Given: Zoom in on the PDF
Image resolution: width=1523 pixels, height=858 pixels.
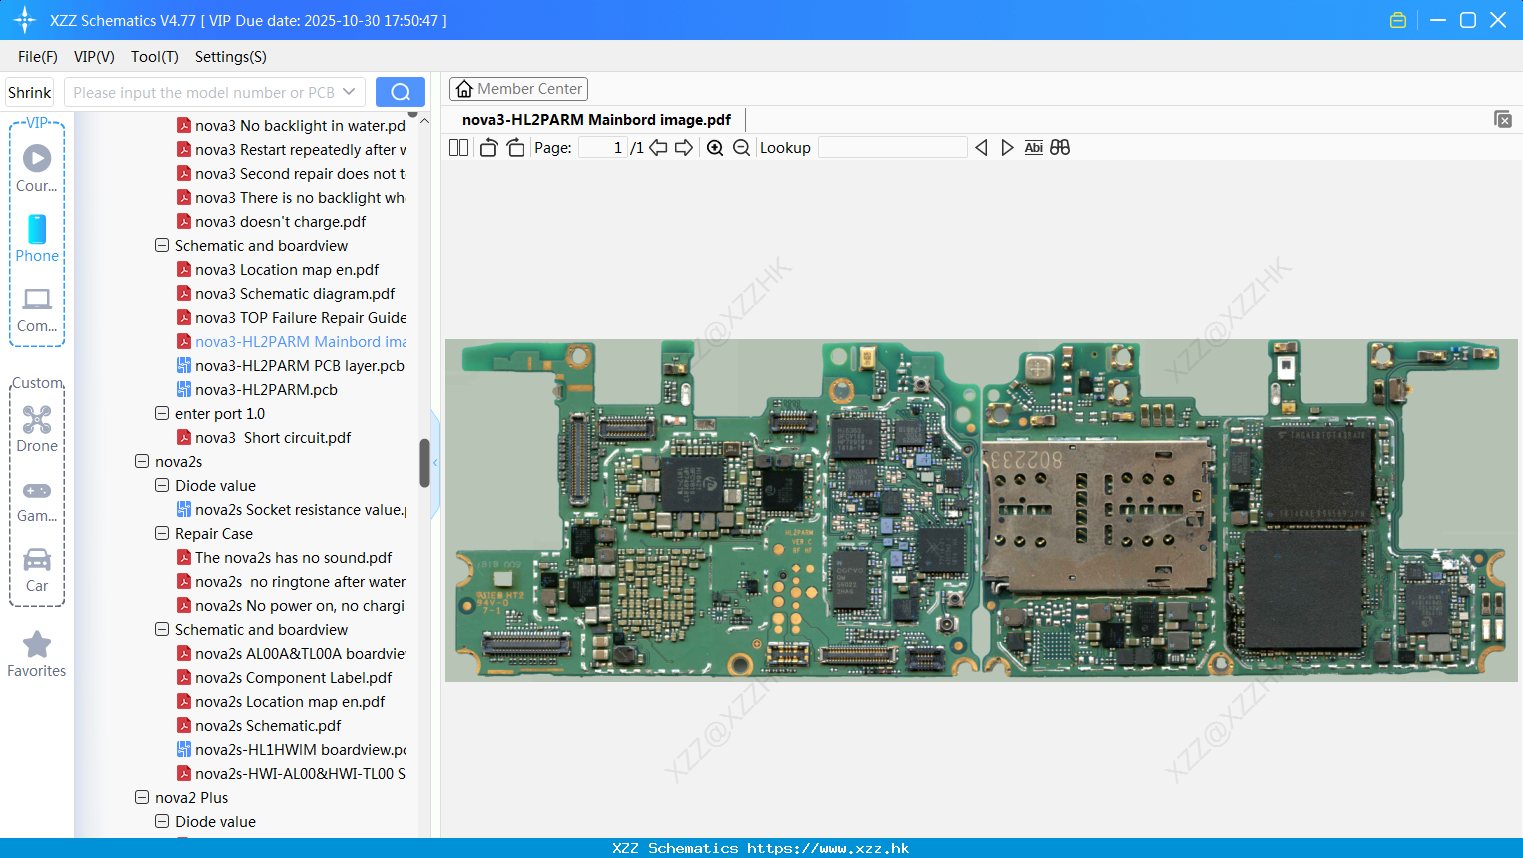Looking at the screenshot, I should pos(715,148).
